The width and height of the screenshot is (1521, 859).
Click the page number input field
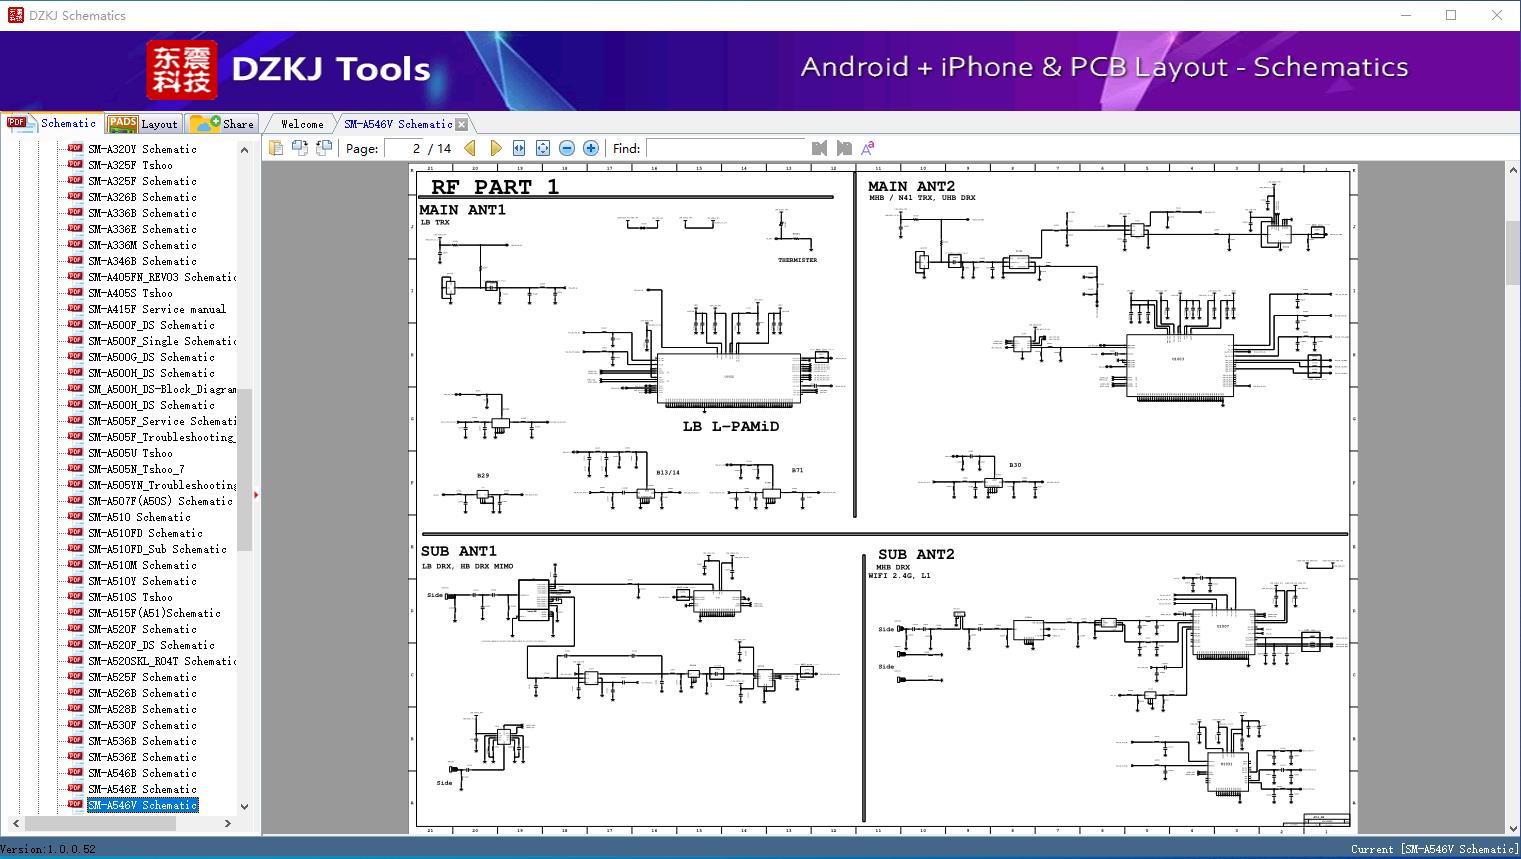tap(403, 148)
